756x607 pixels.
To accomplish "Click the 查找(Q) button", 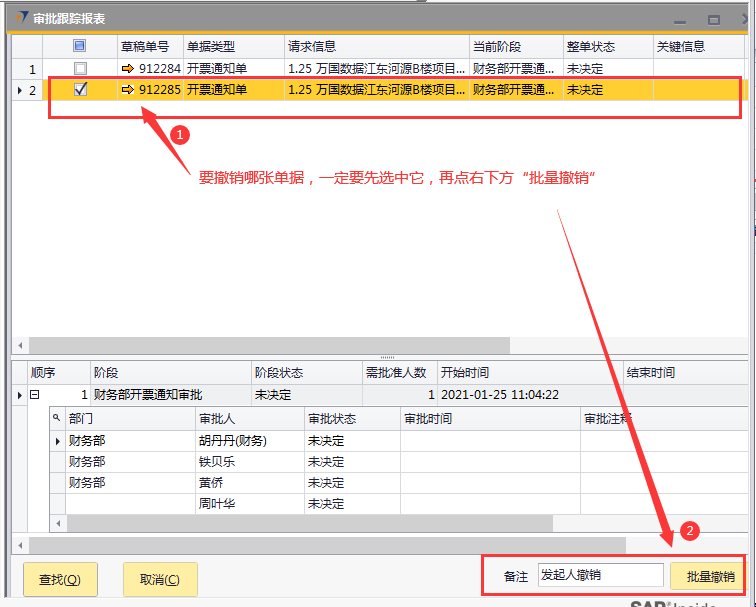I will [59, 579].
